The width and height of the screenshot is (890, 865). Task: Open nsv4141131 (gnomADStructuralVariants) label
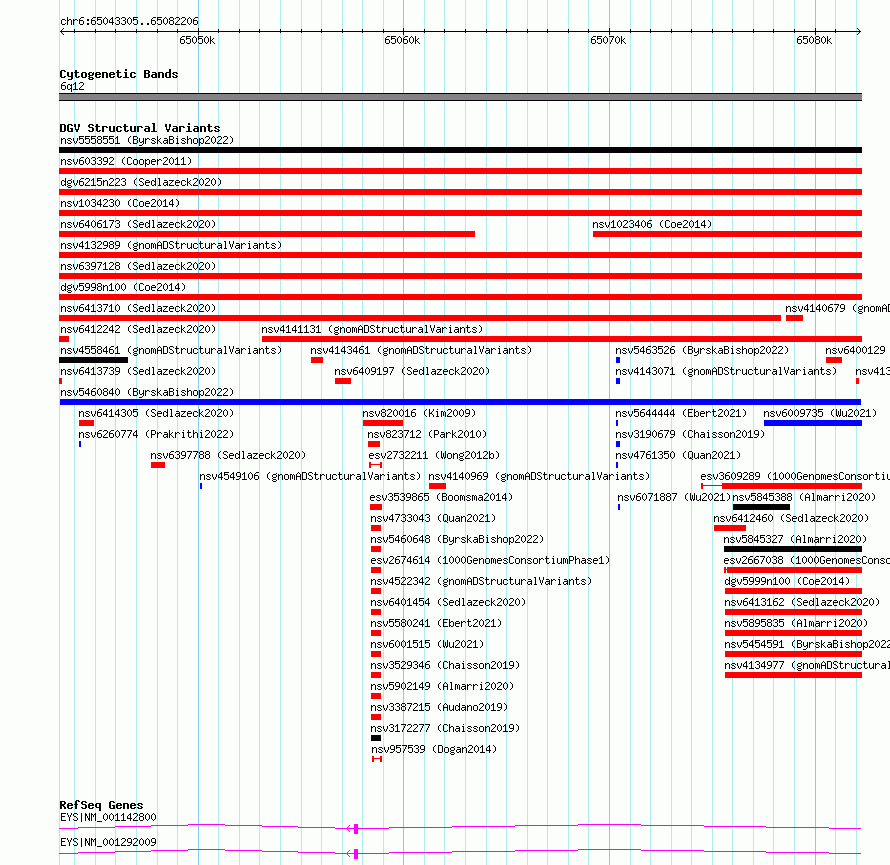tap(372, 329)
